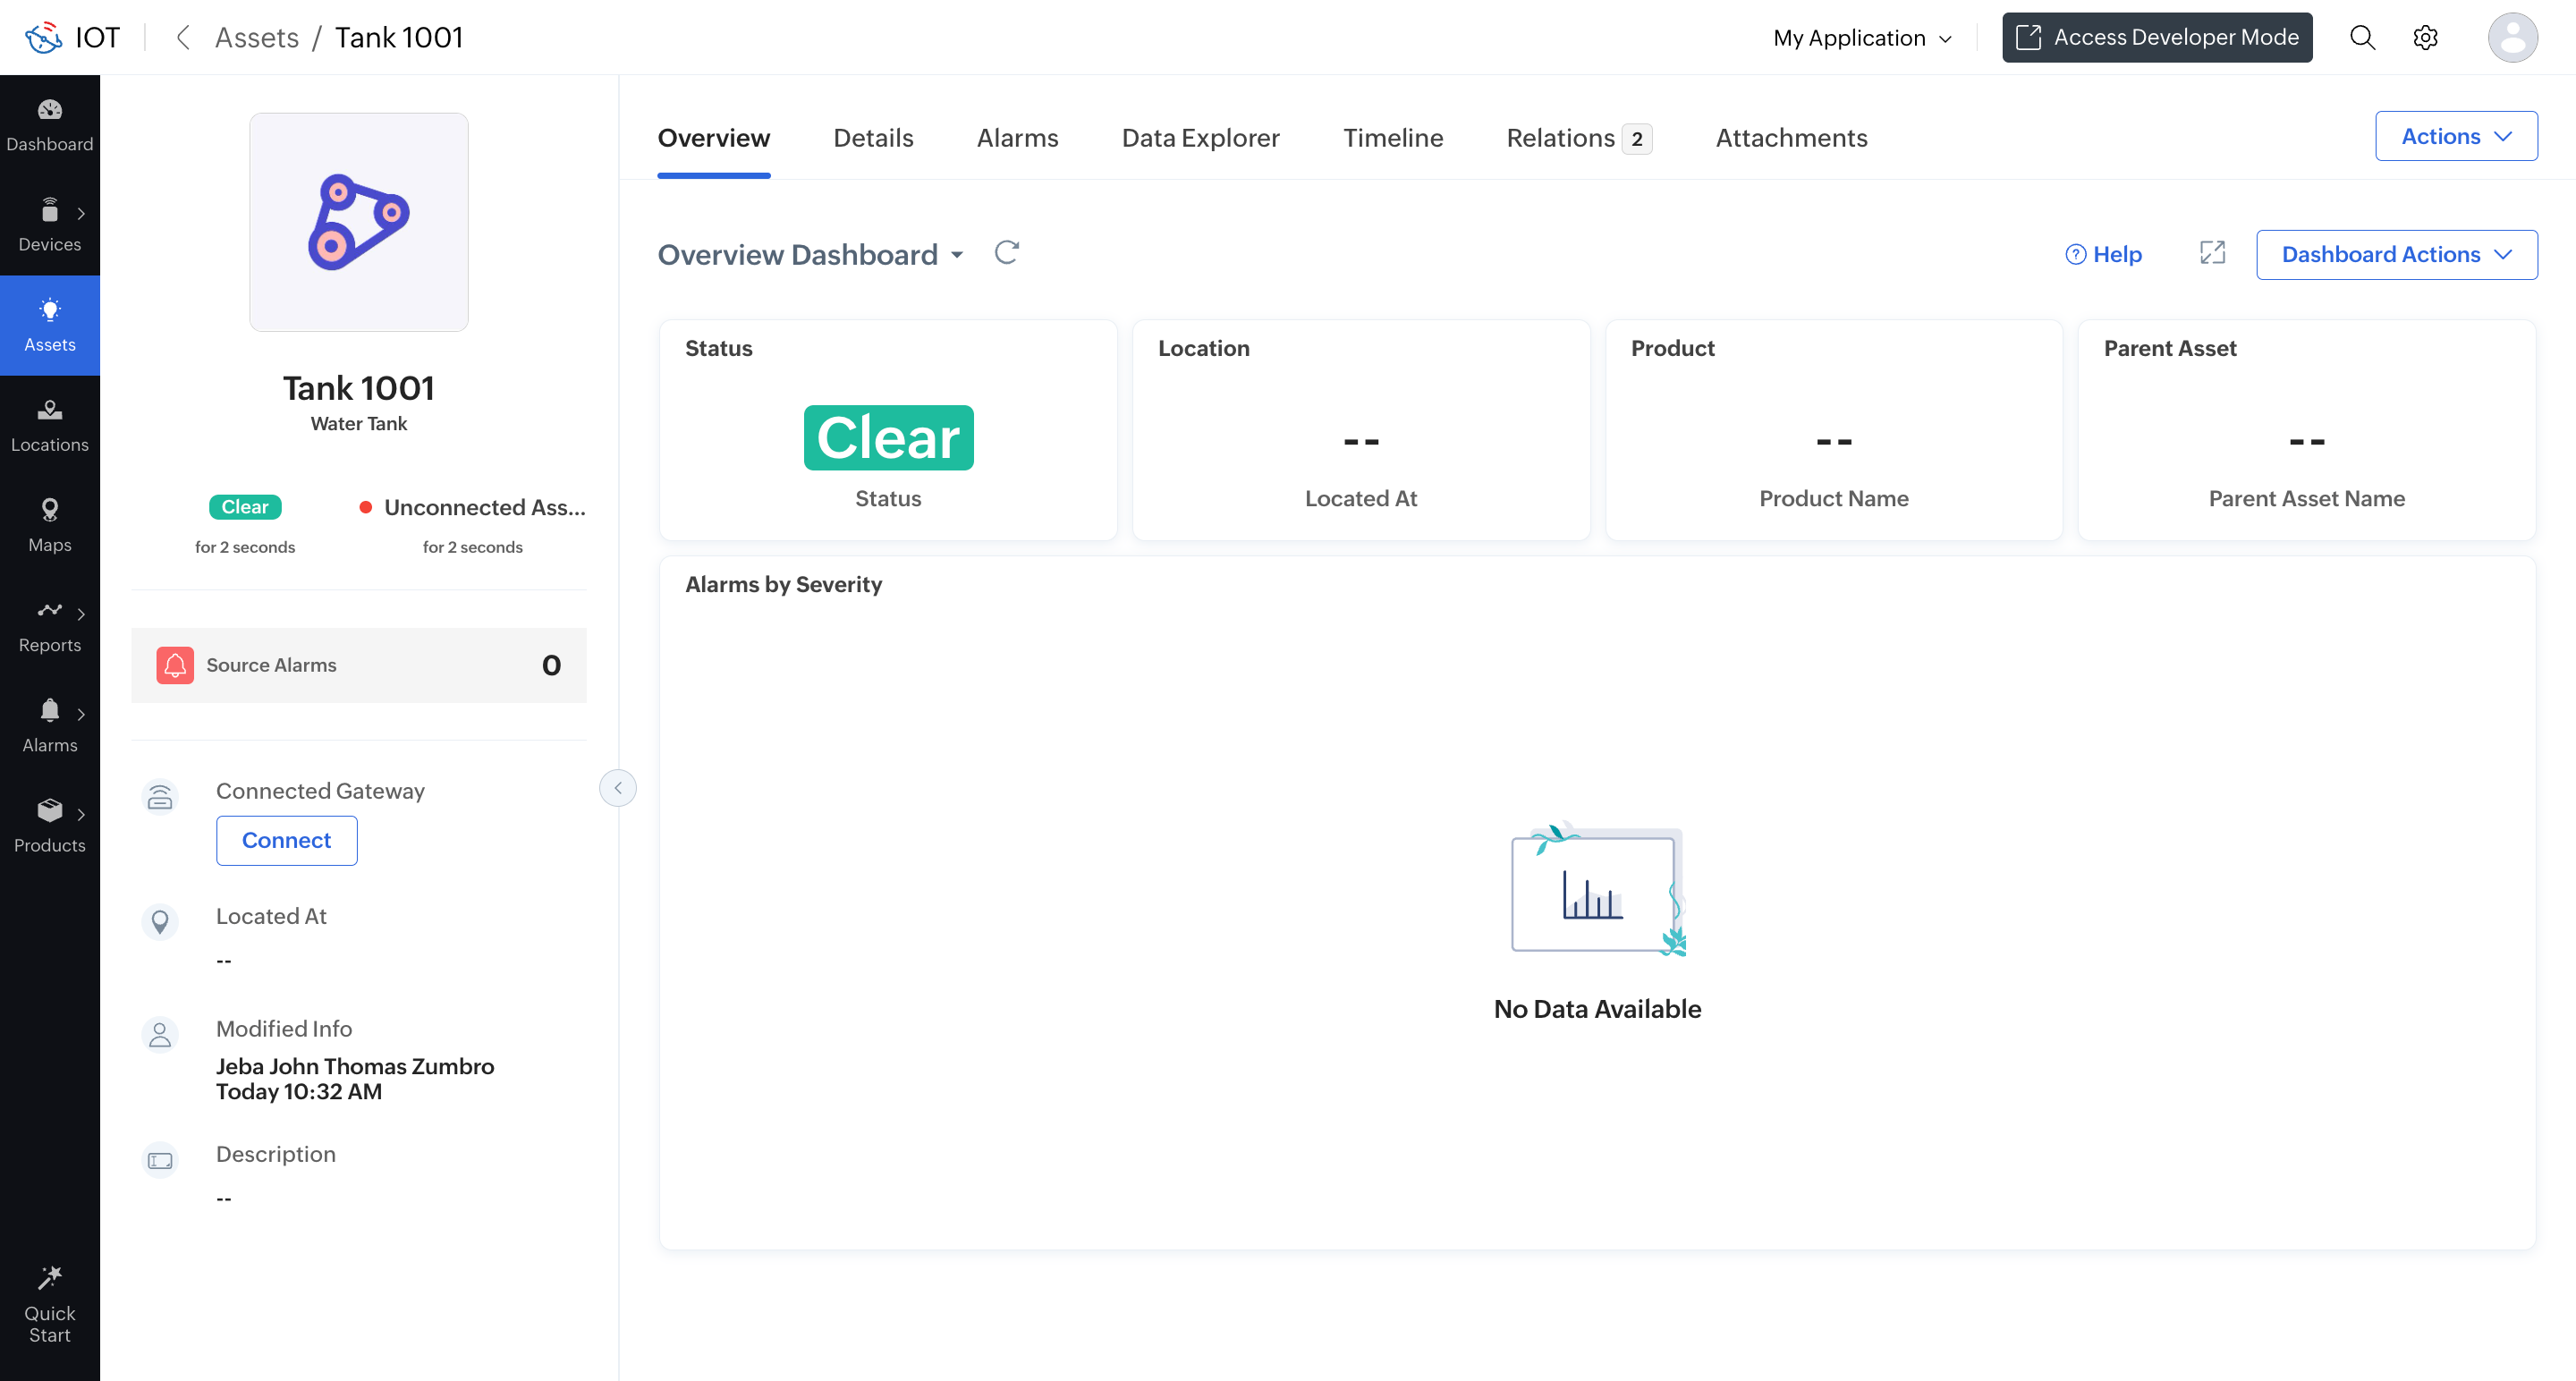The height and width of the screenshot is (1381, 2576).
Task: Click the Parent Asset Name label
Action: [x=2306, y=498]
